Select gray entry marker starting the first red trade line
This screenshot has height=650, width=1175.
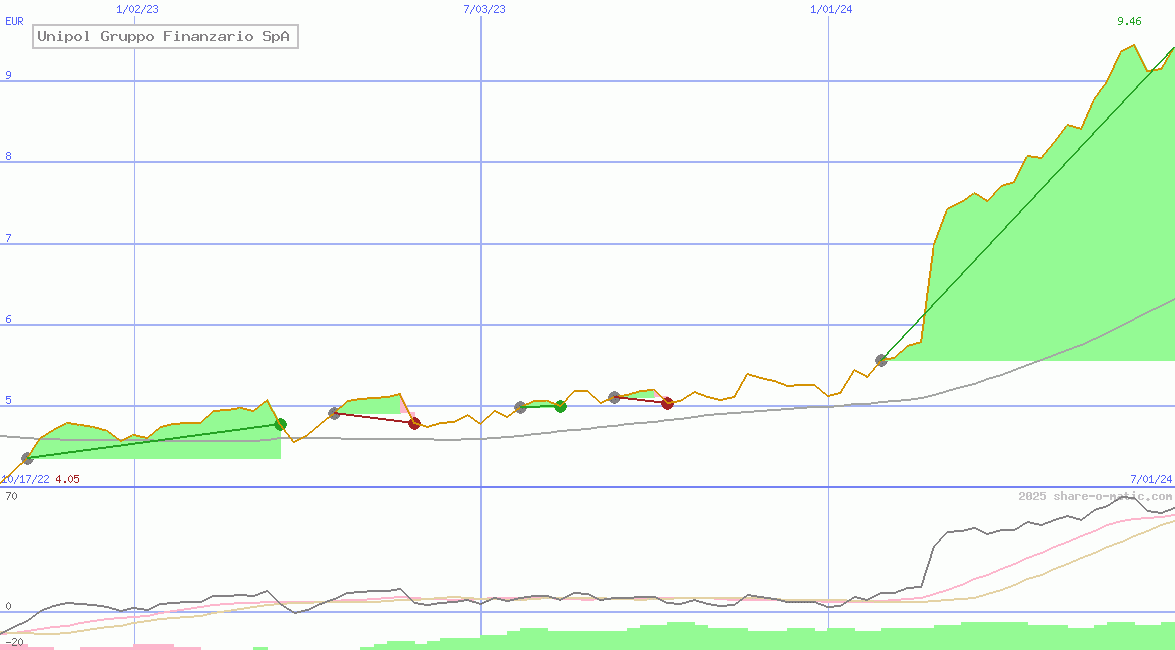click(334, 413)
